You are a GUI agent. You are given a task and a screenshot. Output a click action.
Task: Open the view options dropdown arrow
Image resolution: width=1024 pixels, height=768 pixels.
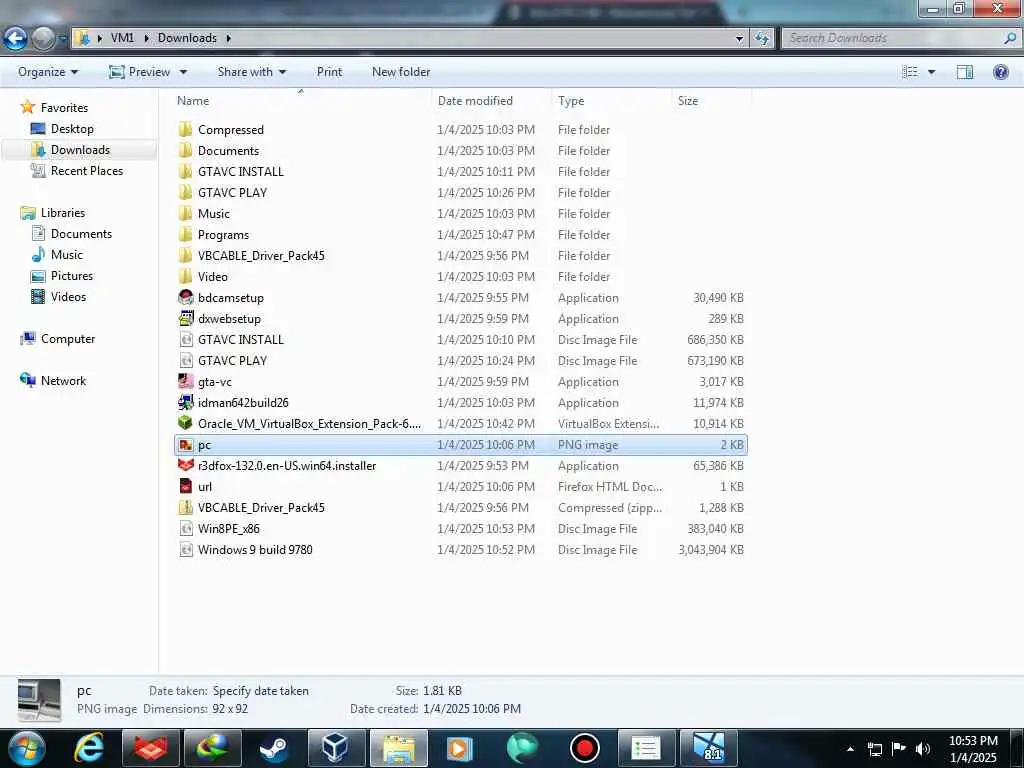[x=931, y=72]
